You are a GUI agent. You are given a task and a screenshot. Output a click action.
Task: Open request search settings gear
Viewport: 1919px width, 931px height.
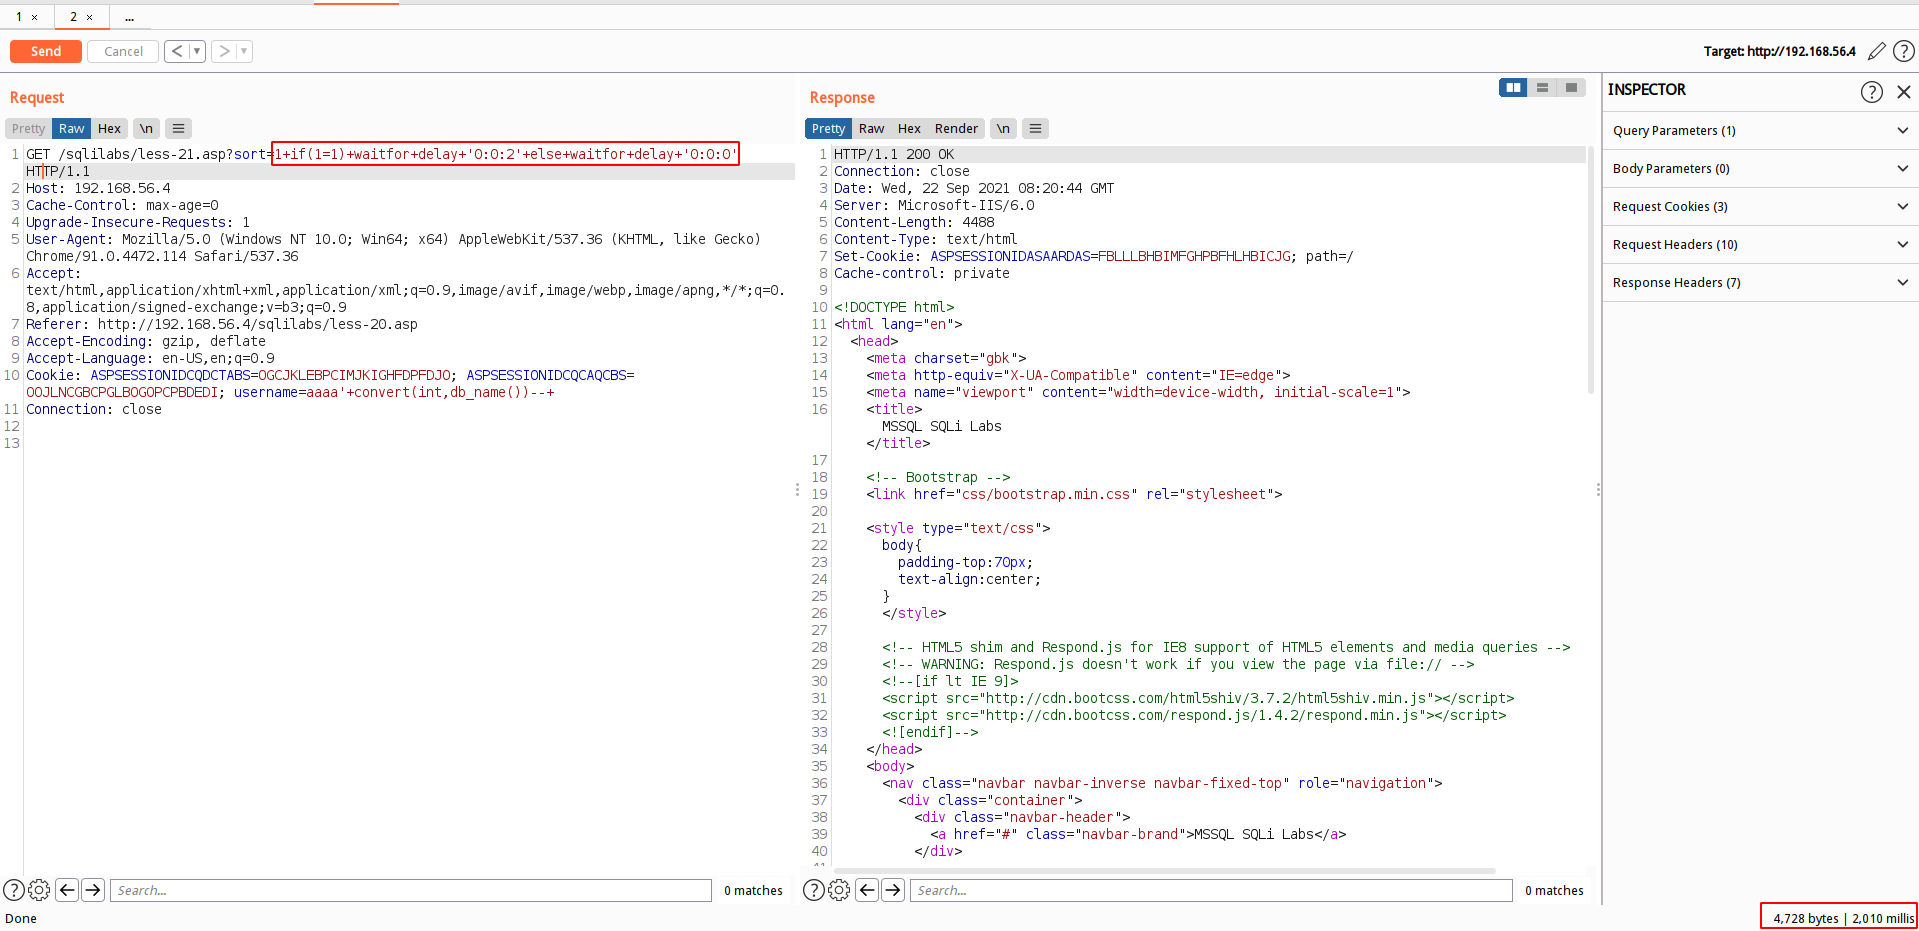(39, 890)
